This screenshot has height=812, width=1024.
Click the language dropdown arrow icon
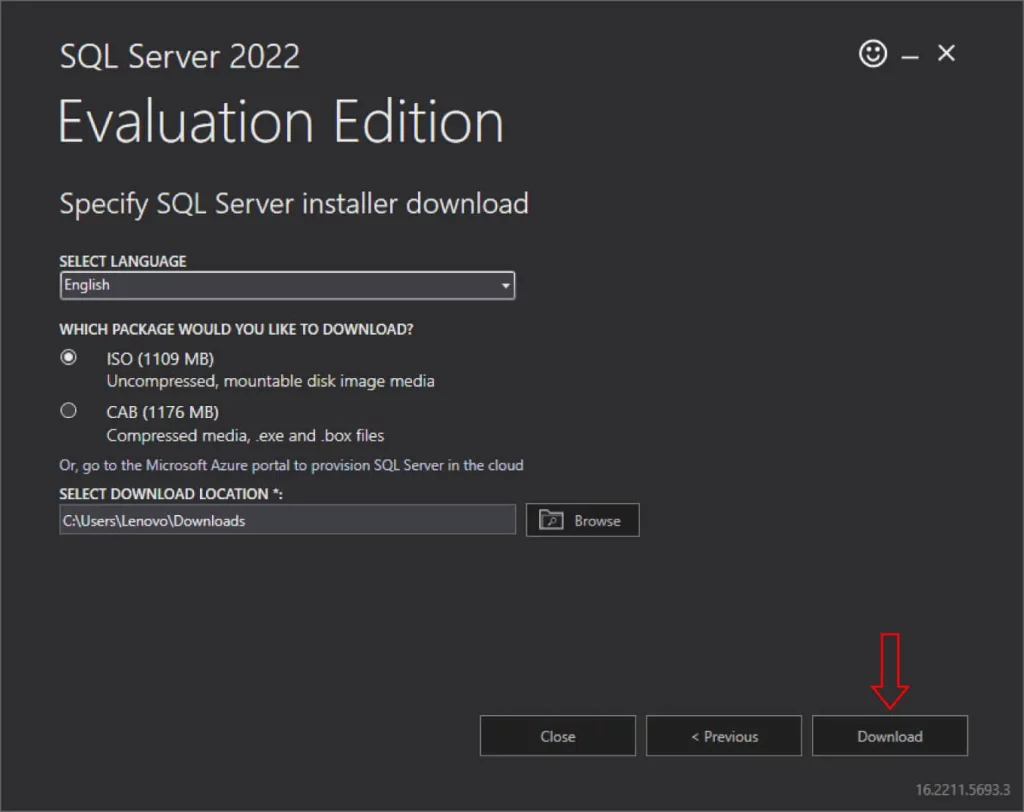tap(505, 285)
